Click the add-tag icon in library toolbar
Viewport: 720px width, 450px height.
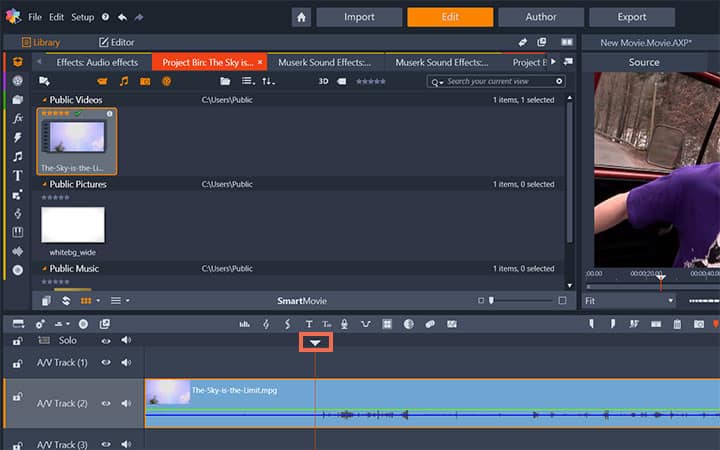[44, 81]
